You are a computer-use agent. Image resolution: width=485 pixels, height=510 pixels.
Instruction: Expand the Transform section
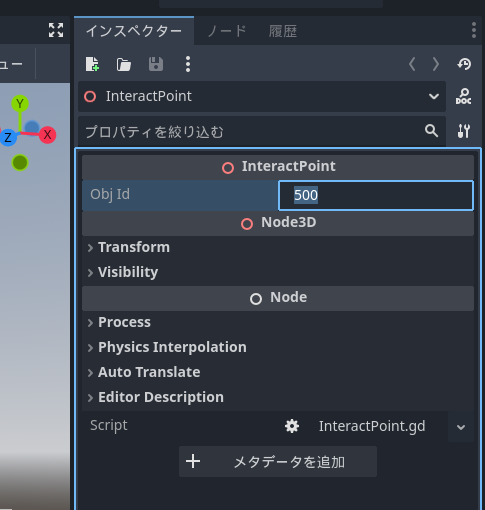[278, 247]
